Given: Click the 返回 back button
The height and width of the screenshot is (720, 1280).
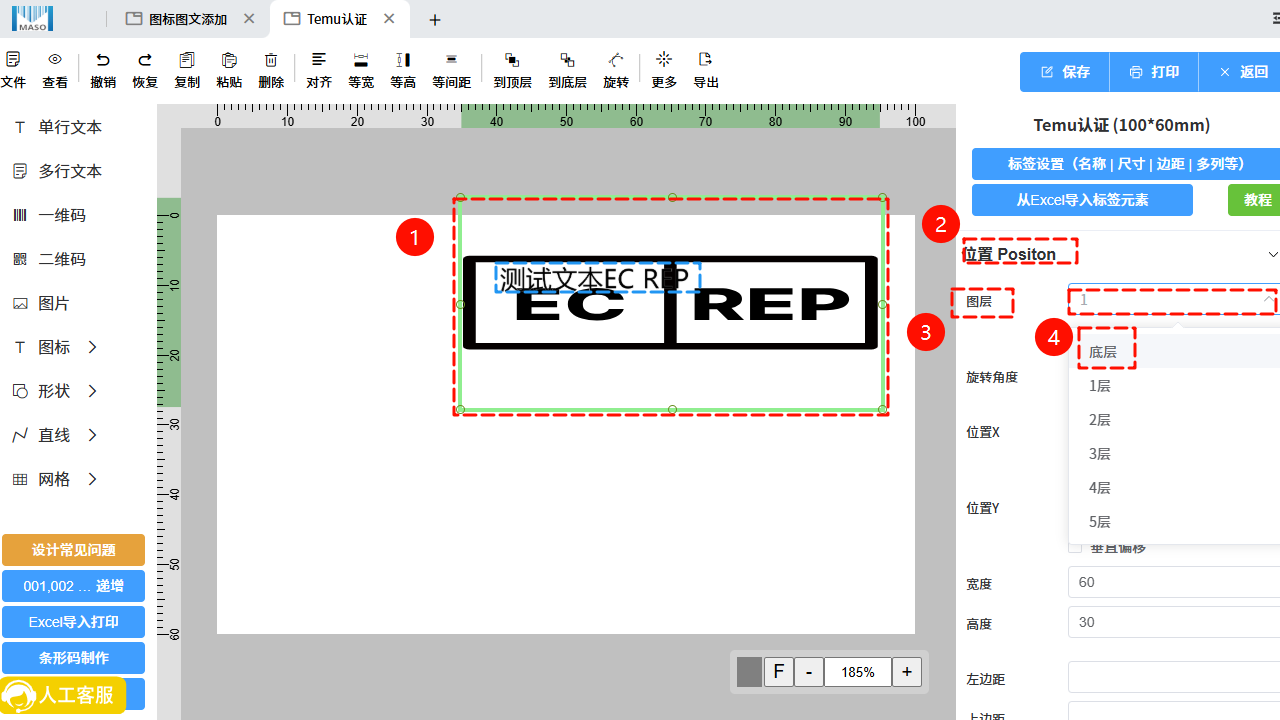Looking at the screenshot, I should pyautogui.click(x=1240, y=72).
